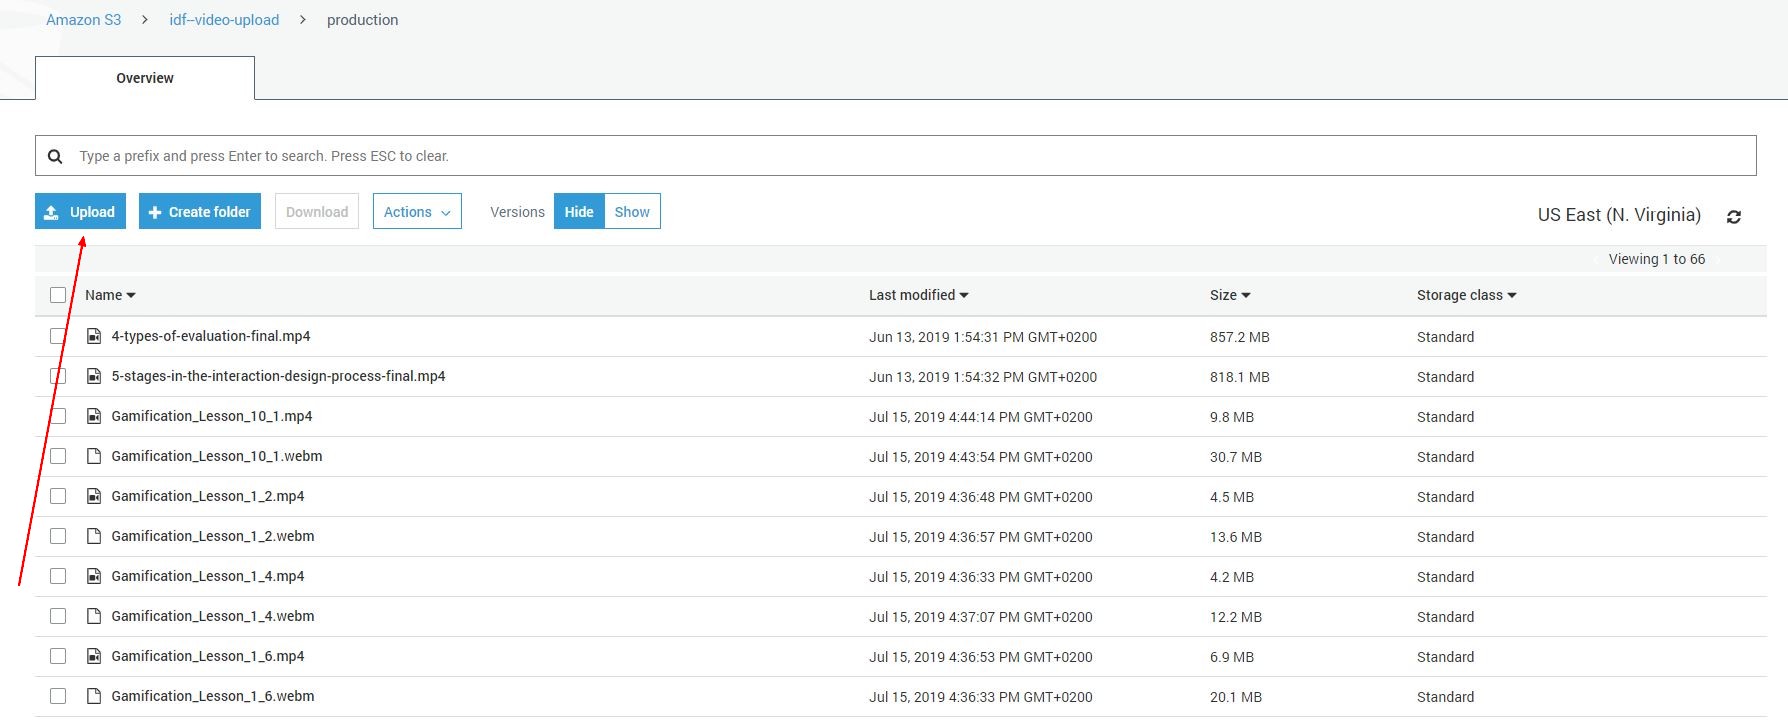Click video file icon of Gamification_Lesson_10_1.mp4
Image resolution: width=1788 pixels, height=725 pixels.
tap(94, 416)
